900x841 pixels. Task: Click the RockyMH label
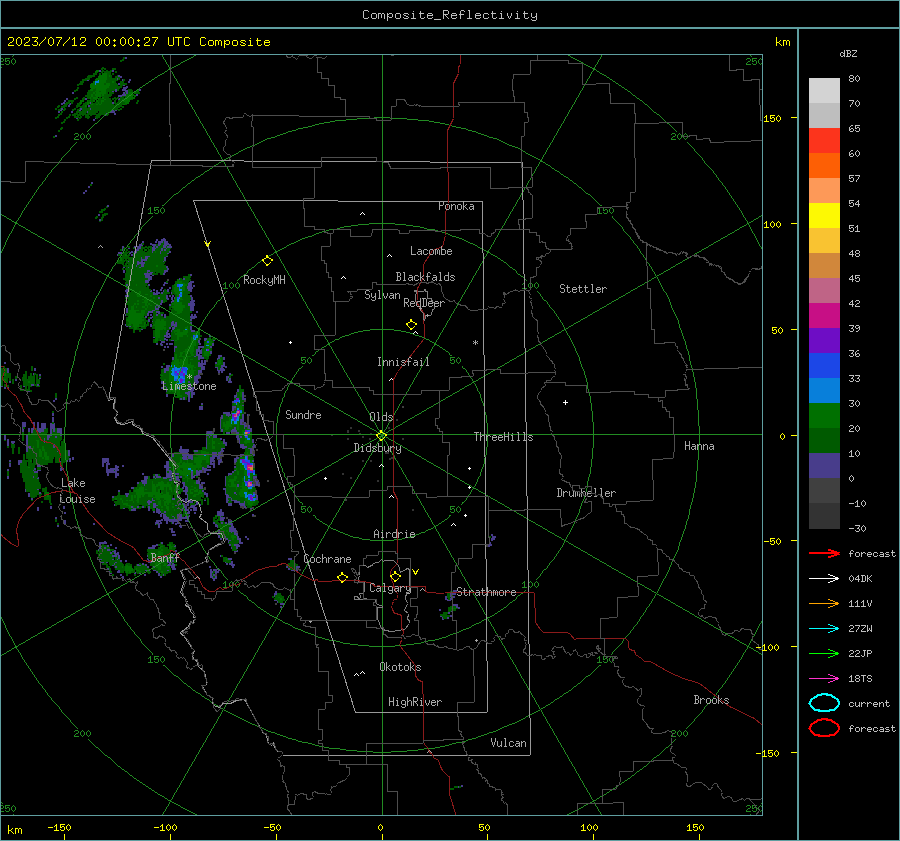(x=264, y=280)
